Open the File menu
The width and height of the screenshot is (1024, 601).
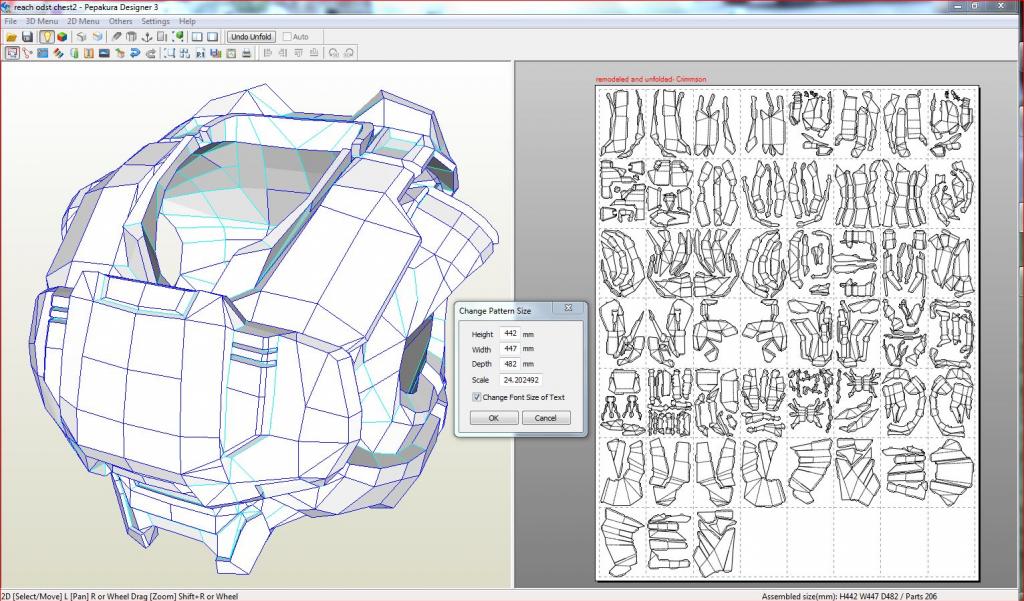point(10,21)
